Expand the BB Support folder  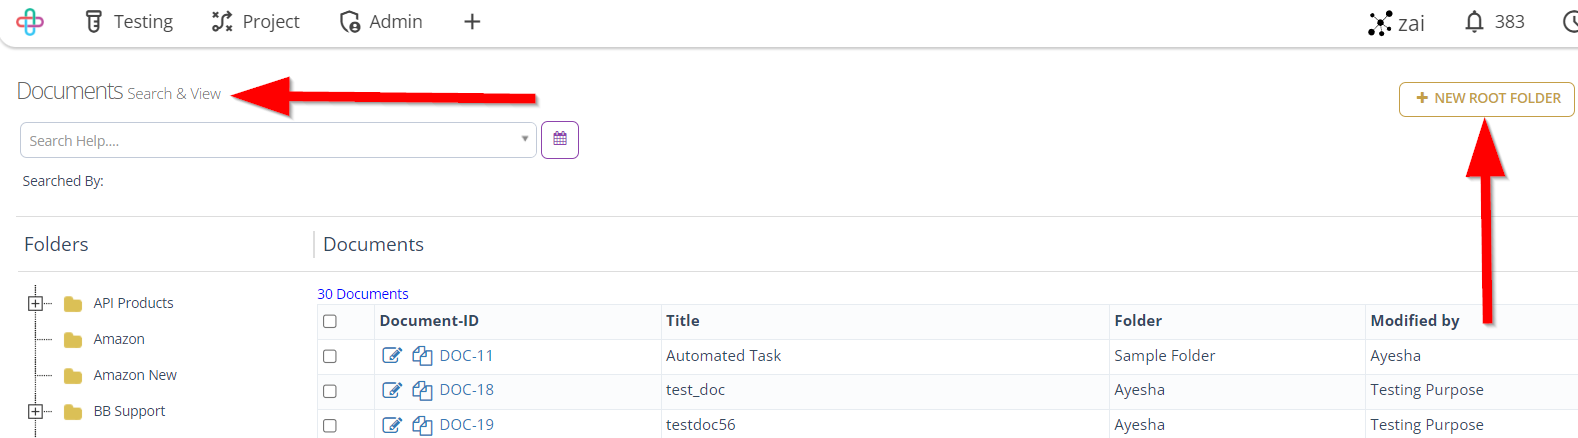[x=35, y=411]
